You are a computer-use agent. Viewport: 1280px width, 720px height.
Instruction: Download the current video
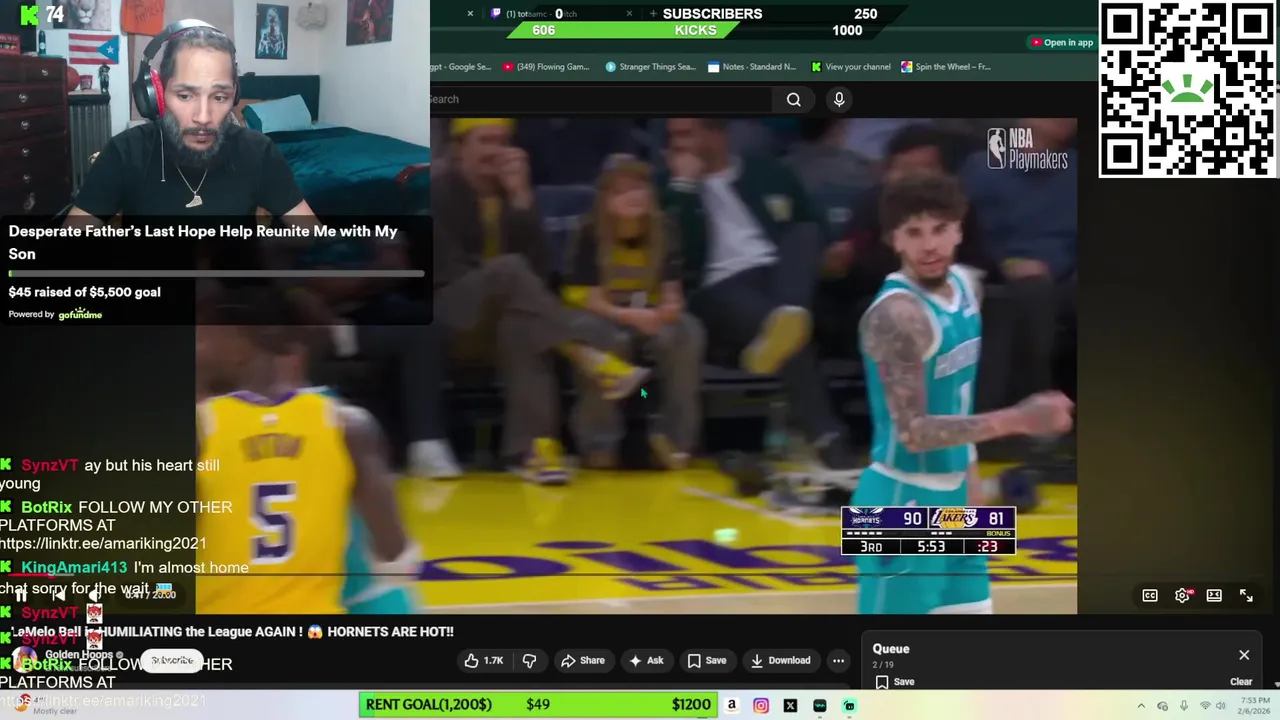(x=781, y=660)
